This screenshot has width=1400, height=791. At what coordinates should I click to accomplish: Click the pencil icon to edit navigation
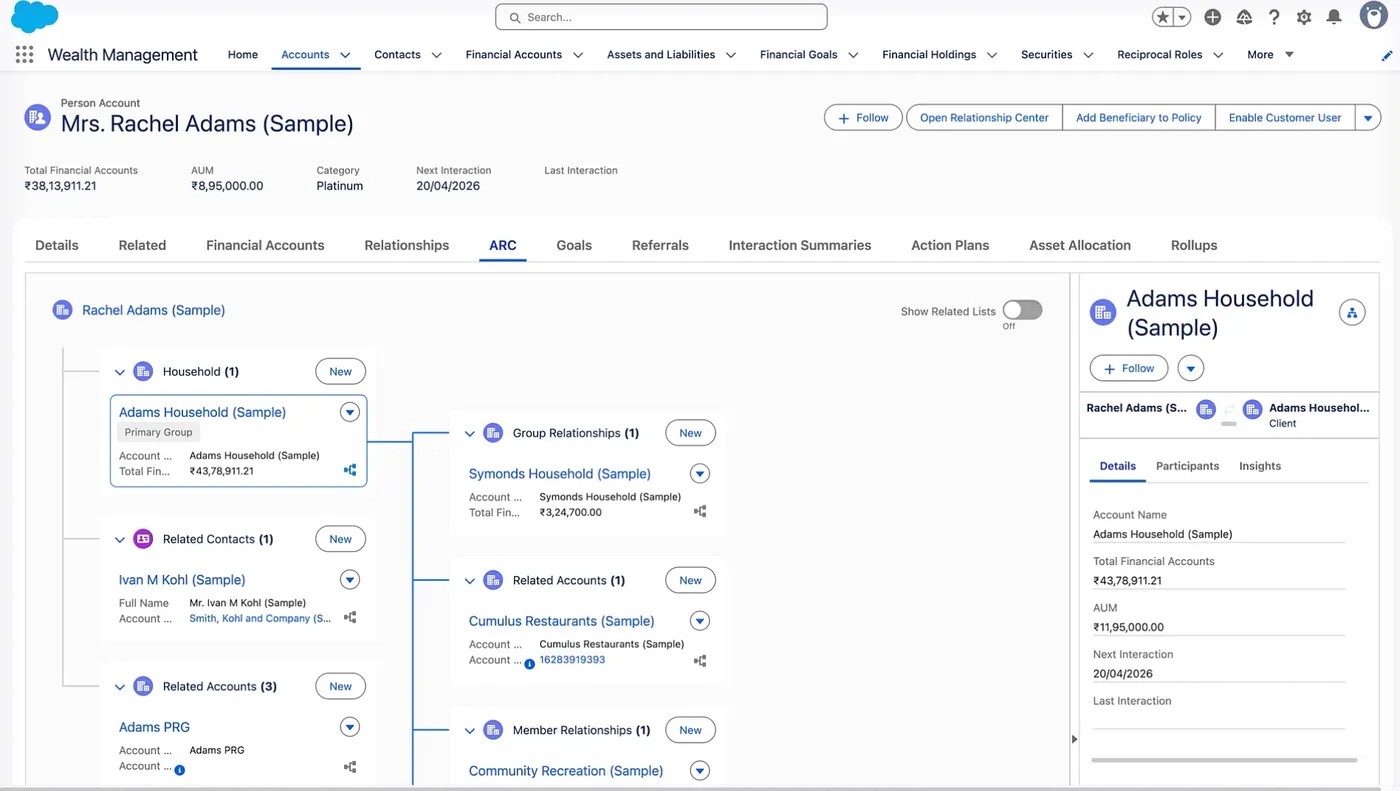click(x=1387, y=56)
